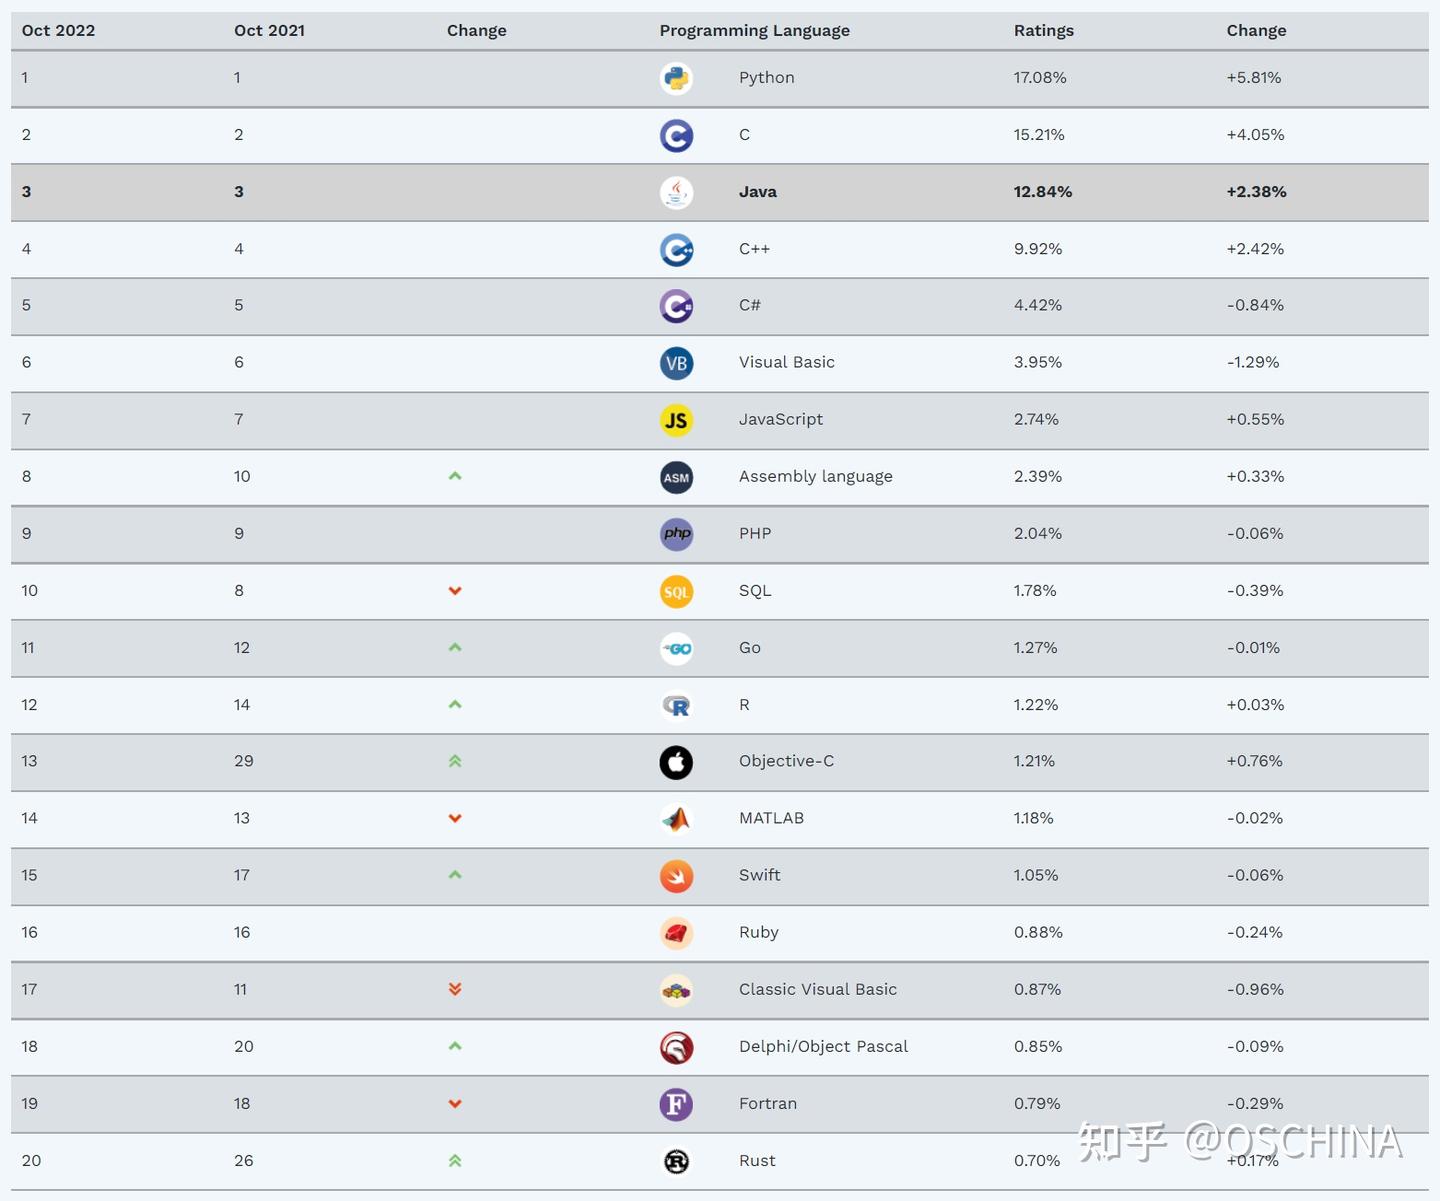Screen dimensions: 1440x1201
Task: Click the Java coffee cup icon
Action: tap(677, 192)
